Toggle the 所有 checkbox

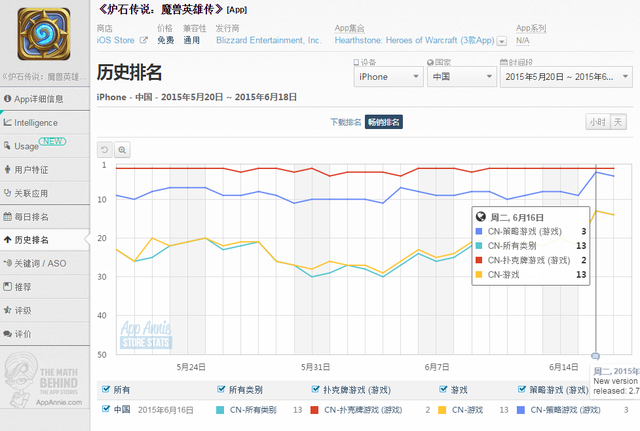coord(107,390)
